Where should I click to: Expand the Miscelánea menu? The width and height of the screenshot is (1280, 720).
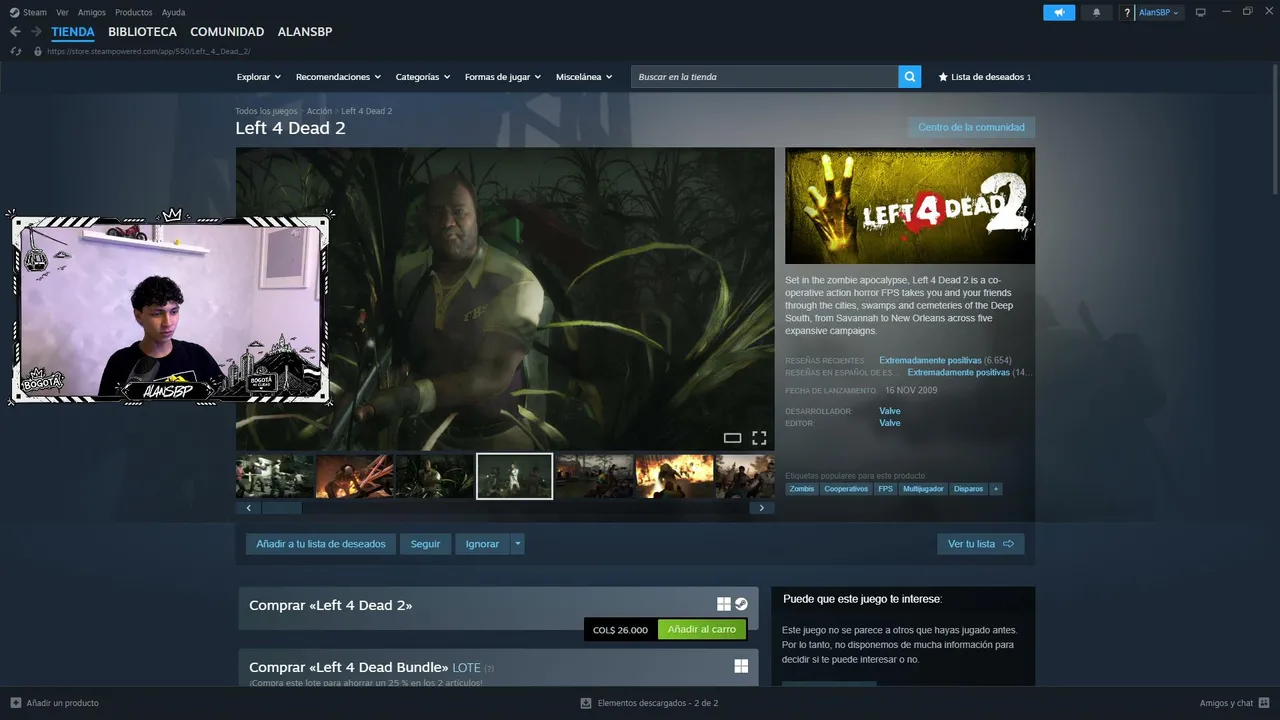click(584, 77)
